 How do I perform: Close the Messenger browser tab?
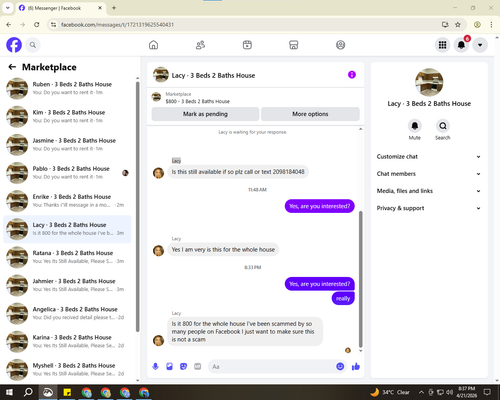click(100, 8)
